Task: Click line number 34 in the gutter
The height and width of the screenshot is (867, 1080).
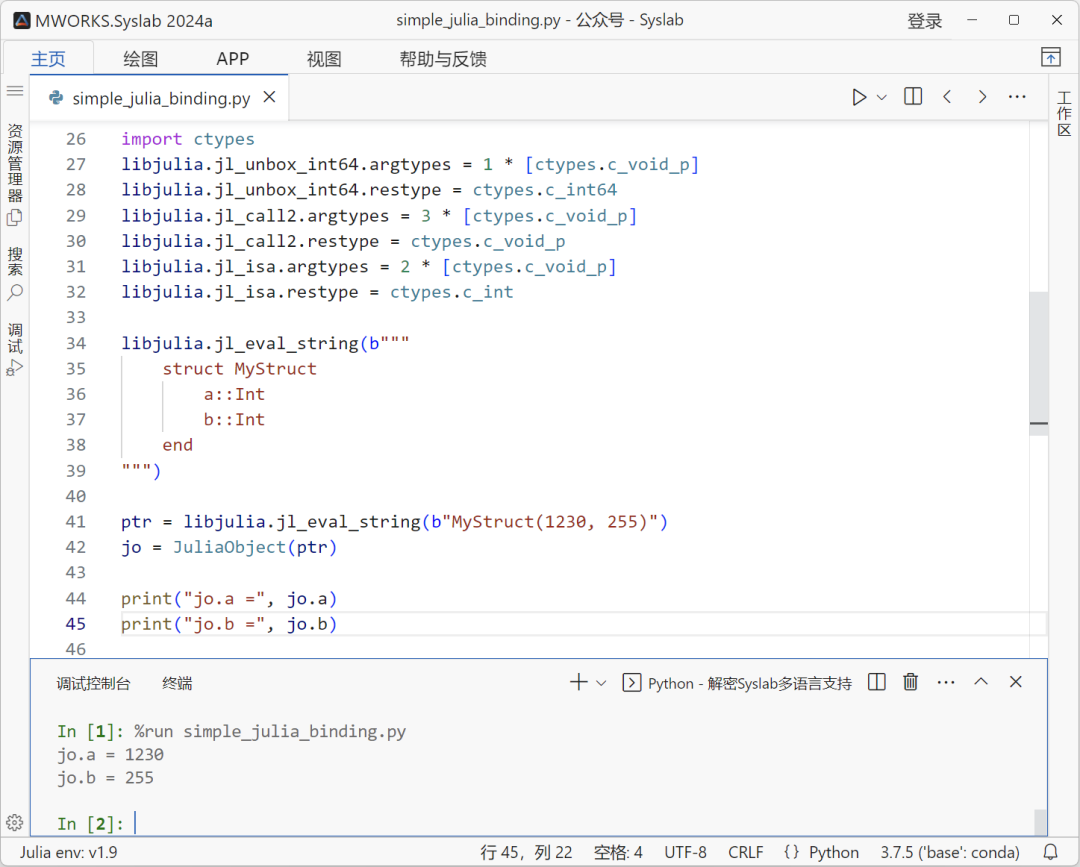Action: [x=76, y=343]
